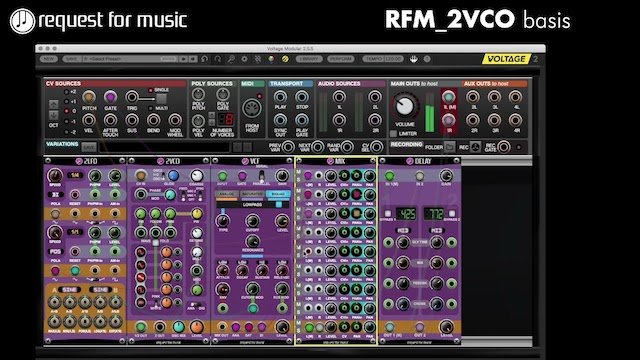Click the TRIG jack in CV Sources

pos(131,97)
